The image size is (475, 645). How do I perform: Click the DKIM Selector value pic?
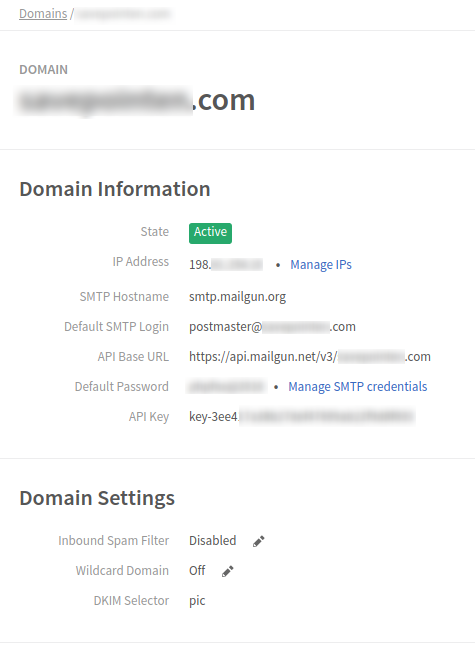pyautogui.click(x=197, y=601)
